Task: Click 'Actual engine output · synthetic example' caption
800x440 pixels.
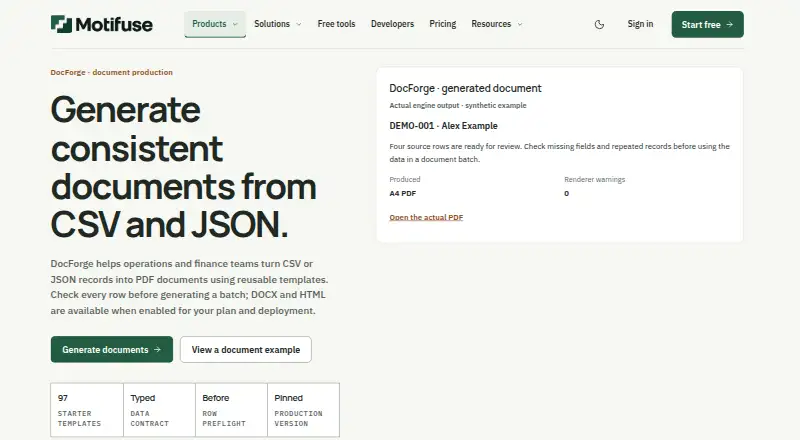Action: pyautogui.click(x=458, y=105)
